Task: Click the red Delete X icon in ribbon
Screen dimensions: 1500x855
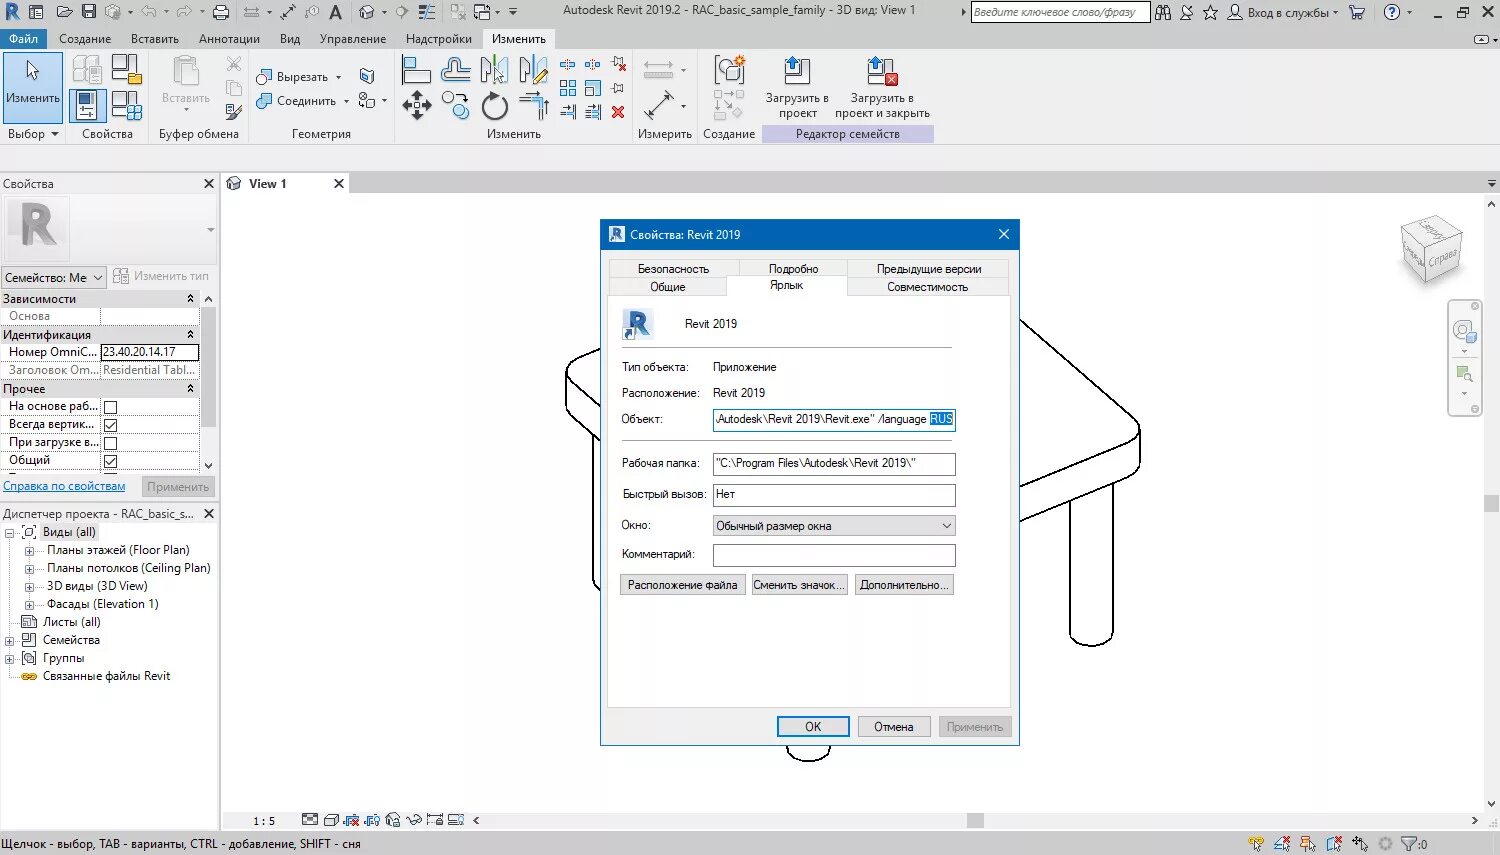Action: (x=618, y=112)
